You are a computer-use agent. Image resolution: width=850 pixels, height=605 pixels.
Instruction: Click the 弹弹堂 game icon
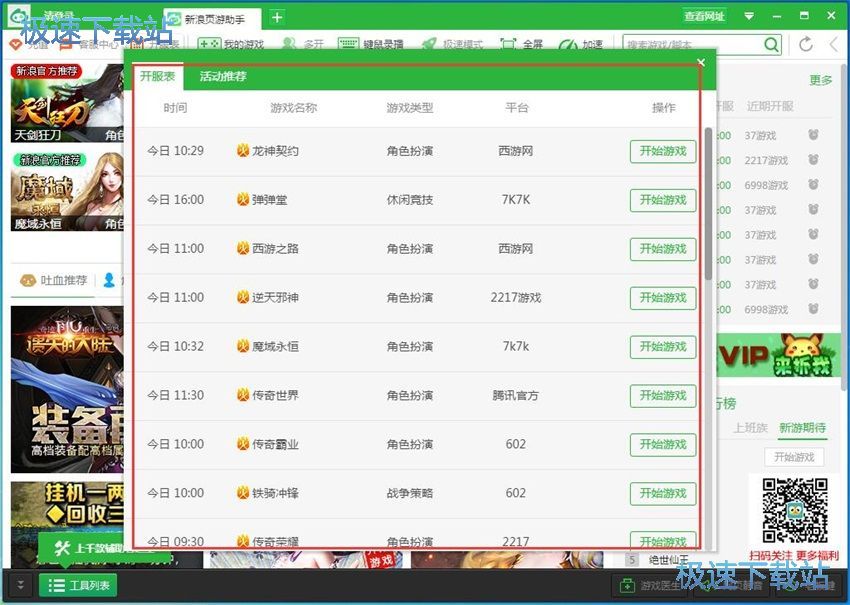243,199
